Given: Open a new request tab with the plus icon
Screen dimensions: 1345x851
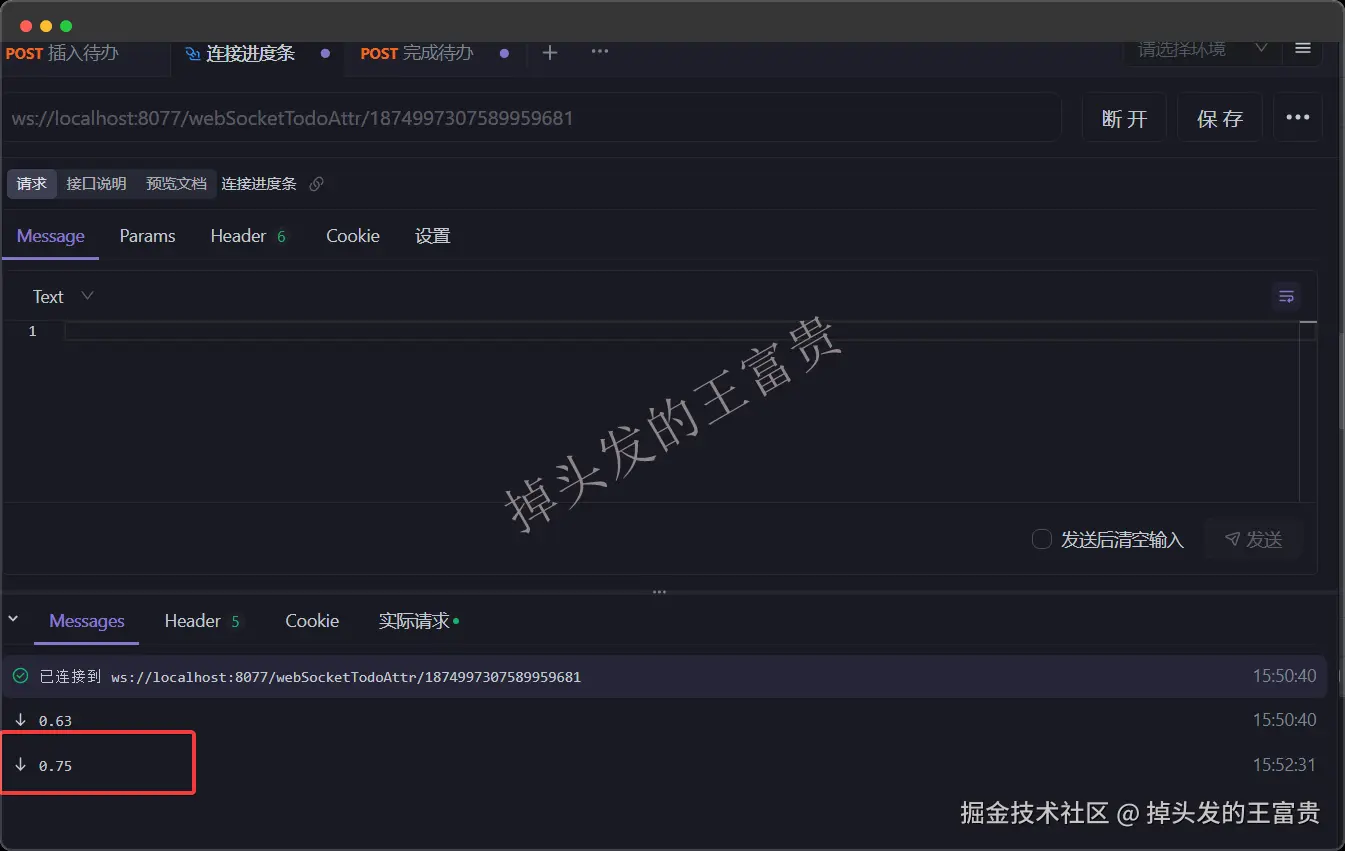Looking at the screenshot, I should [549, 53].
